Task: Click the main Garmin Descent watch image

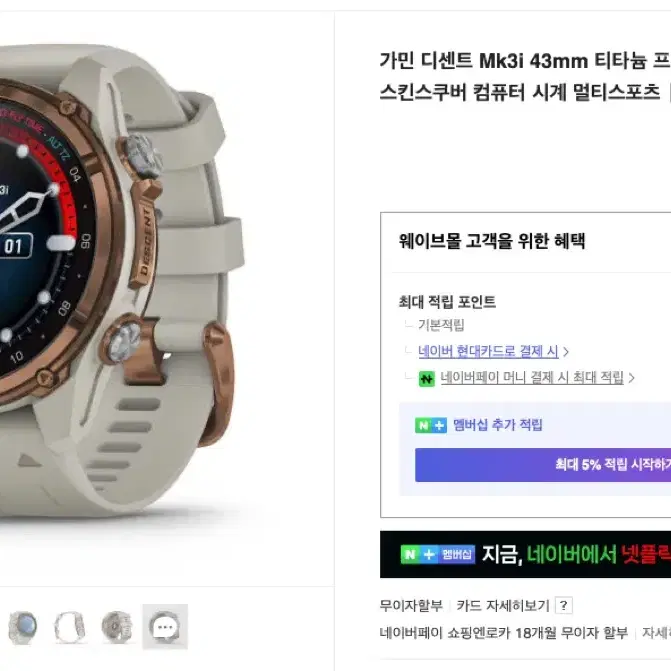Action: click(122, 282)
